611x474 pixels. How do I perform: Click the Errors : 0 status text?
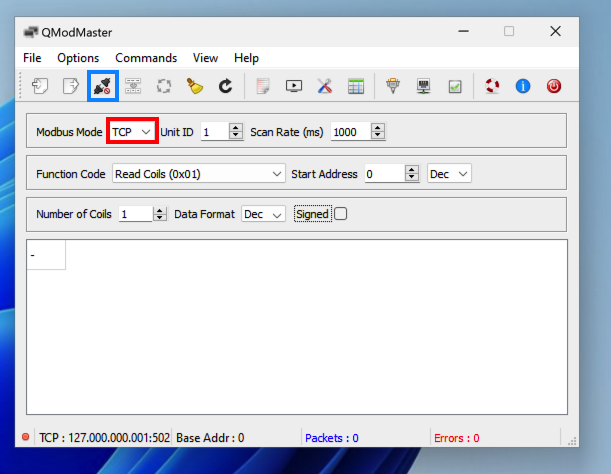tap(457, 438)
